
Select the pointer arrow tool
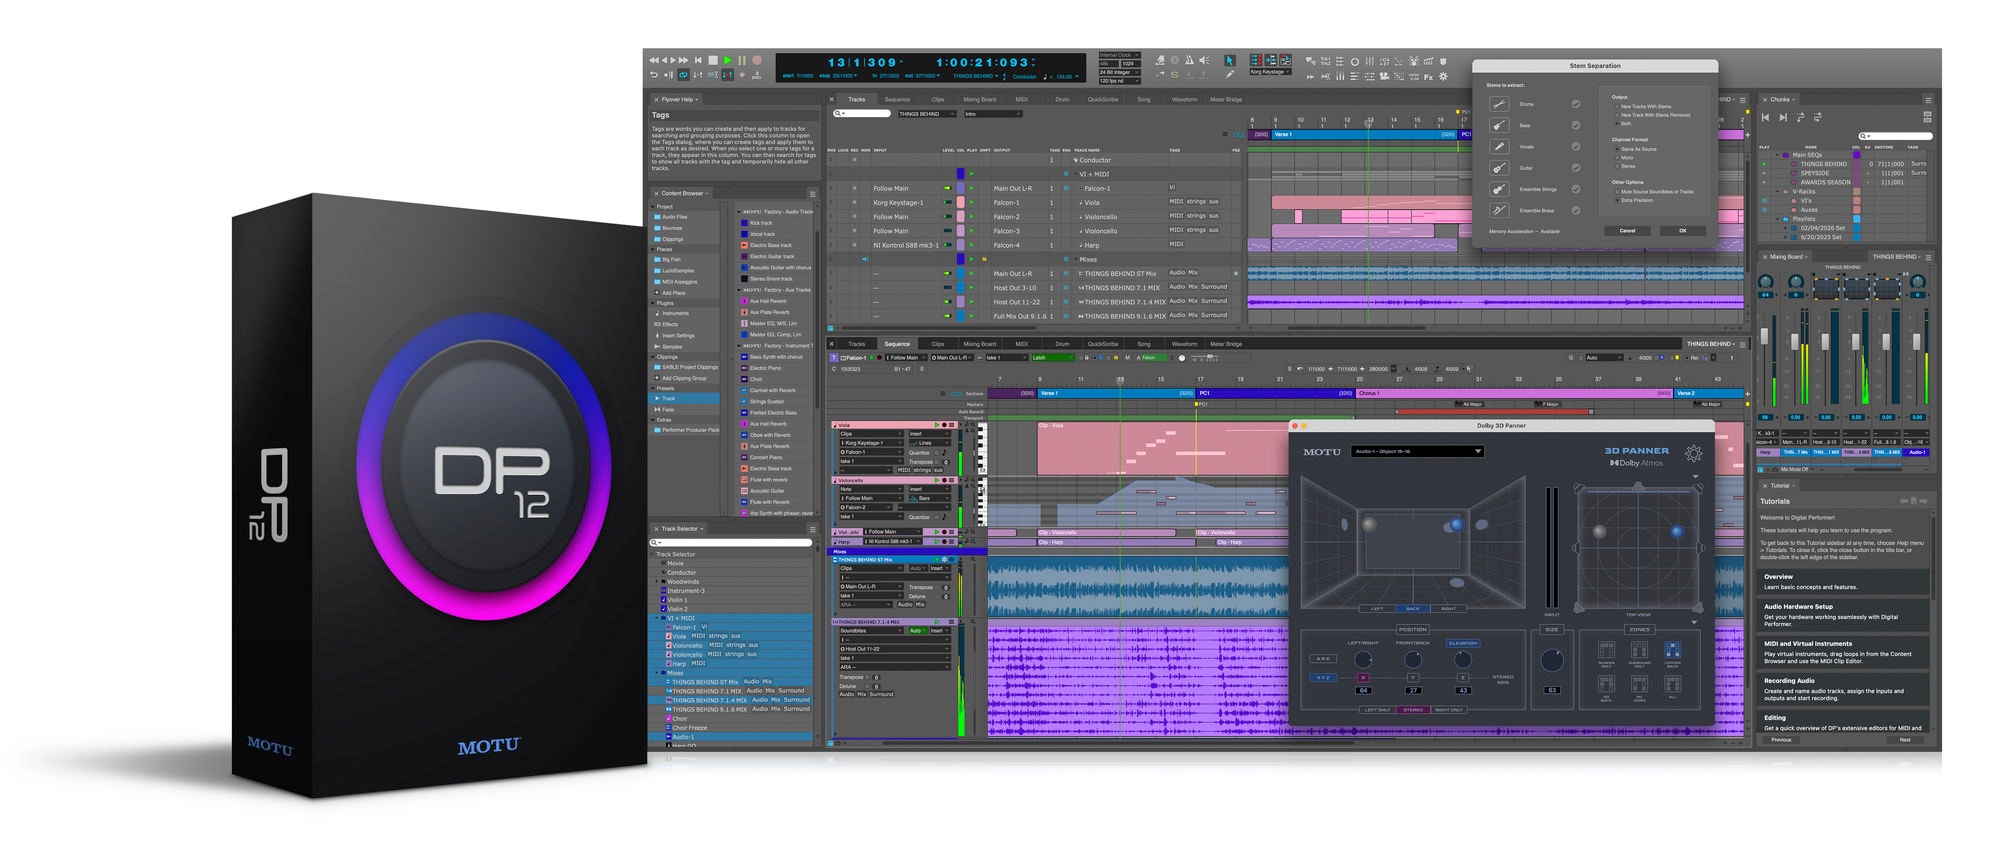(x=1230, y=60)
